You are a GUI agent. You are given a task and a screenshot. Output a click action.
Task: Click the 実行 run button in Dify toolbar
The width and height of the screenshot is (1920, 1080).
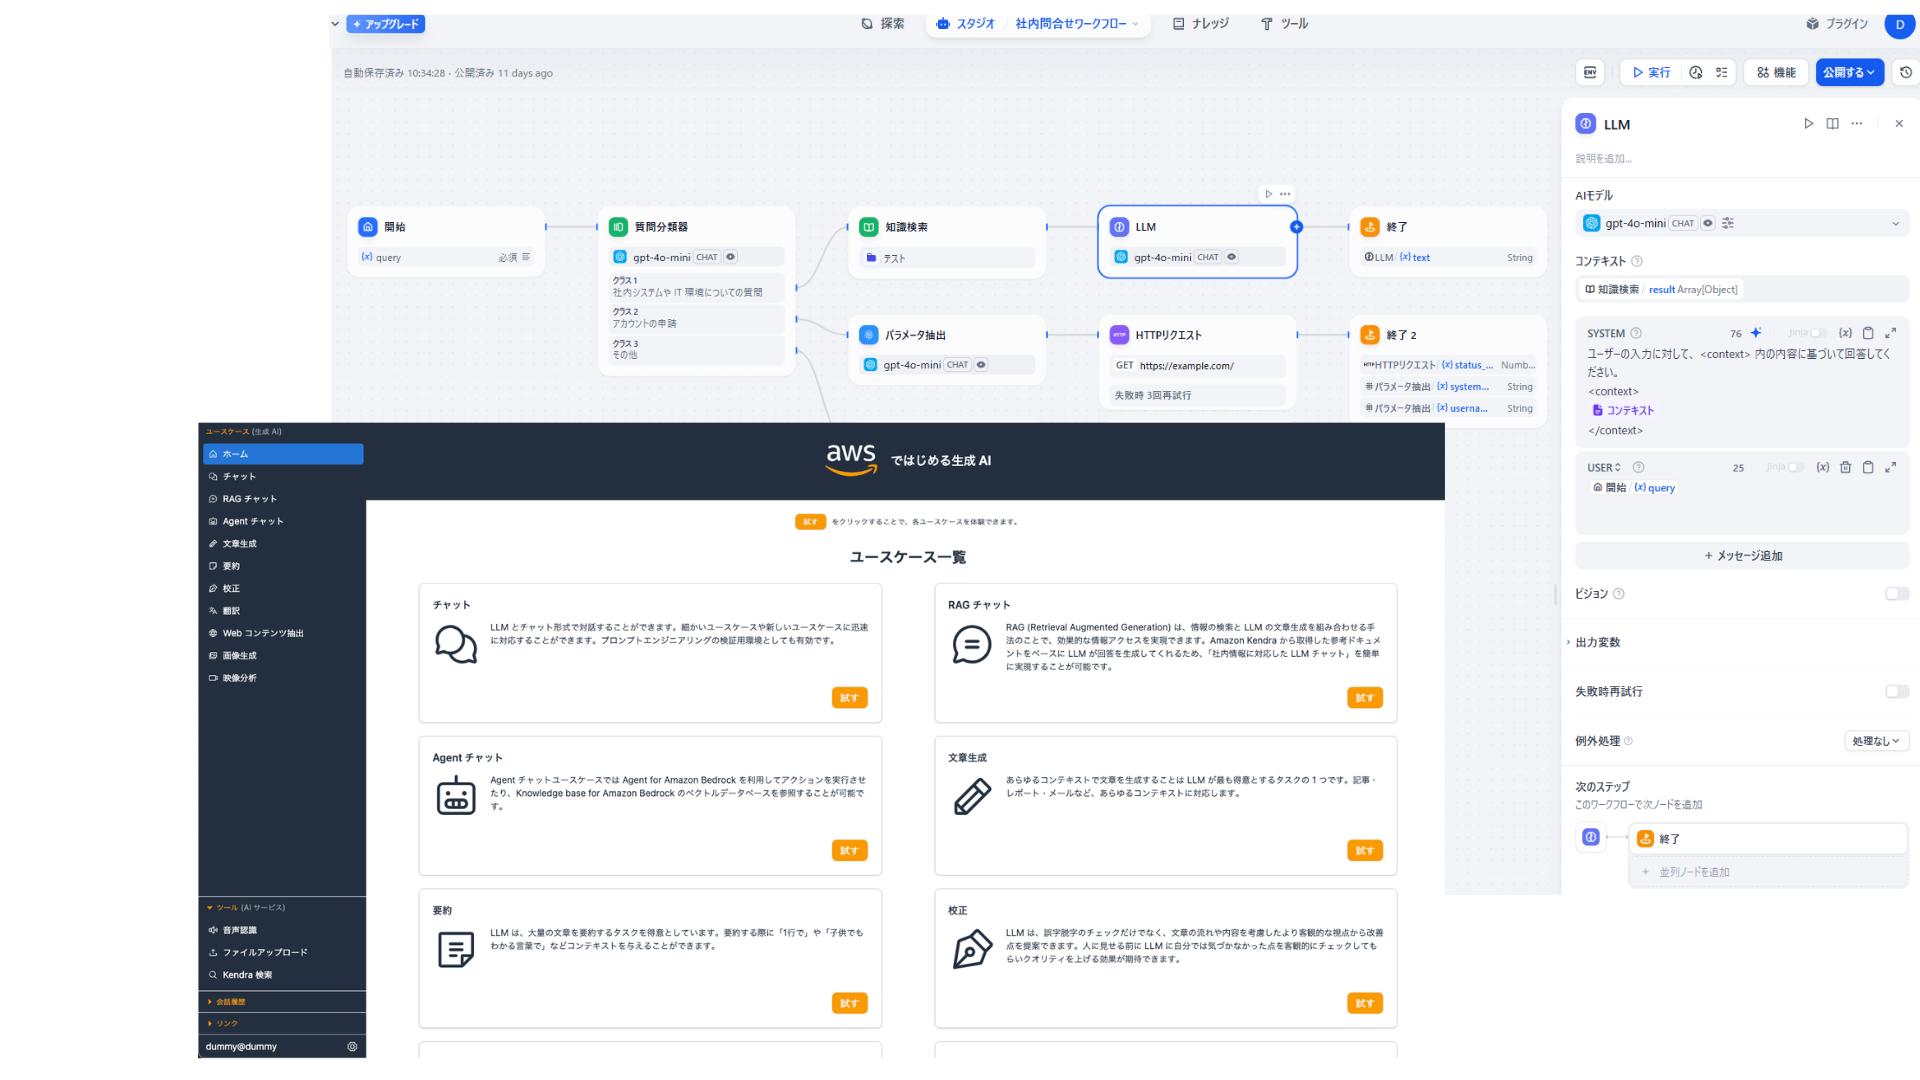point(1651,72)
